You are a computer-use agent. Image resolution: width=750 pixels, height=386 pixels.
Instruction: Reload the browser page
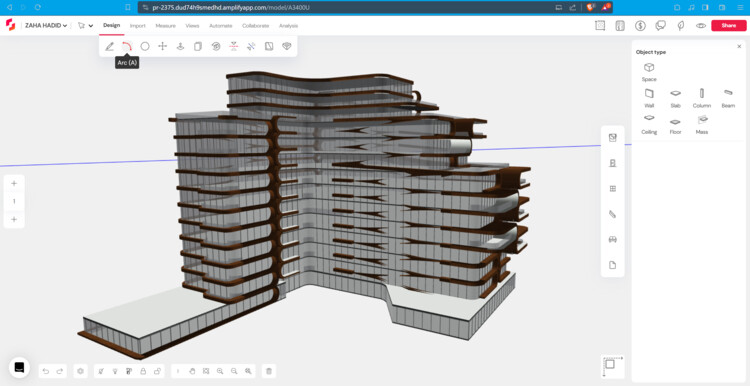pos(38,8)
